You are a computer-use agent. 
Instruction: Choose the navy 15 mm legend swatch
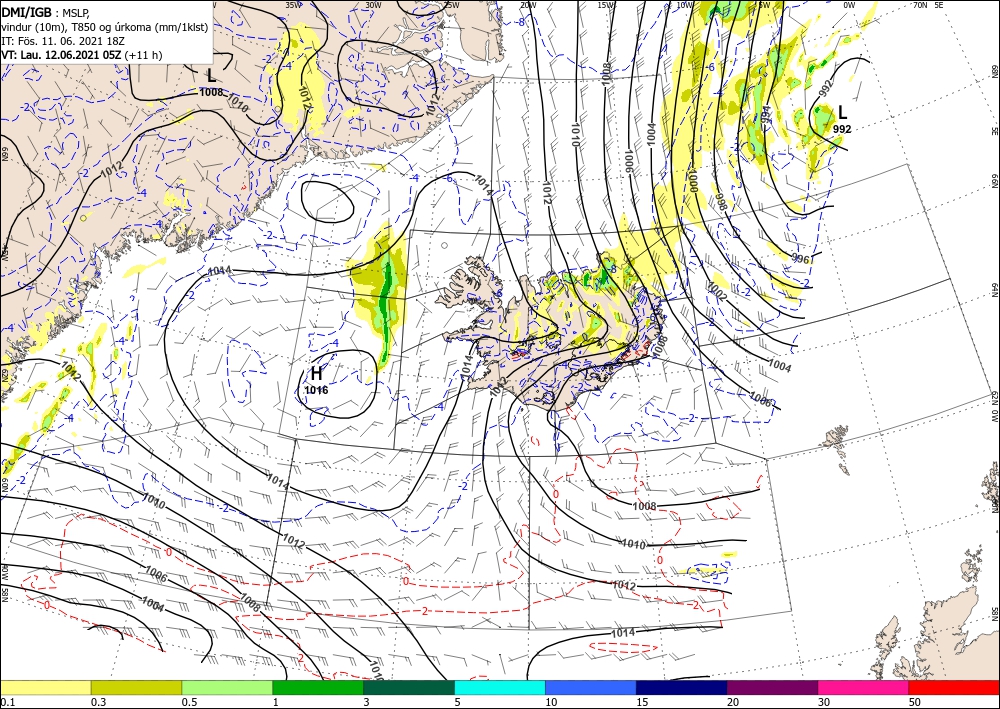pos(682,687)
